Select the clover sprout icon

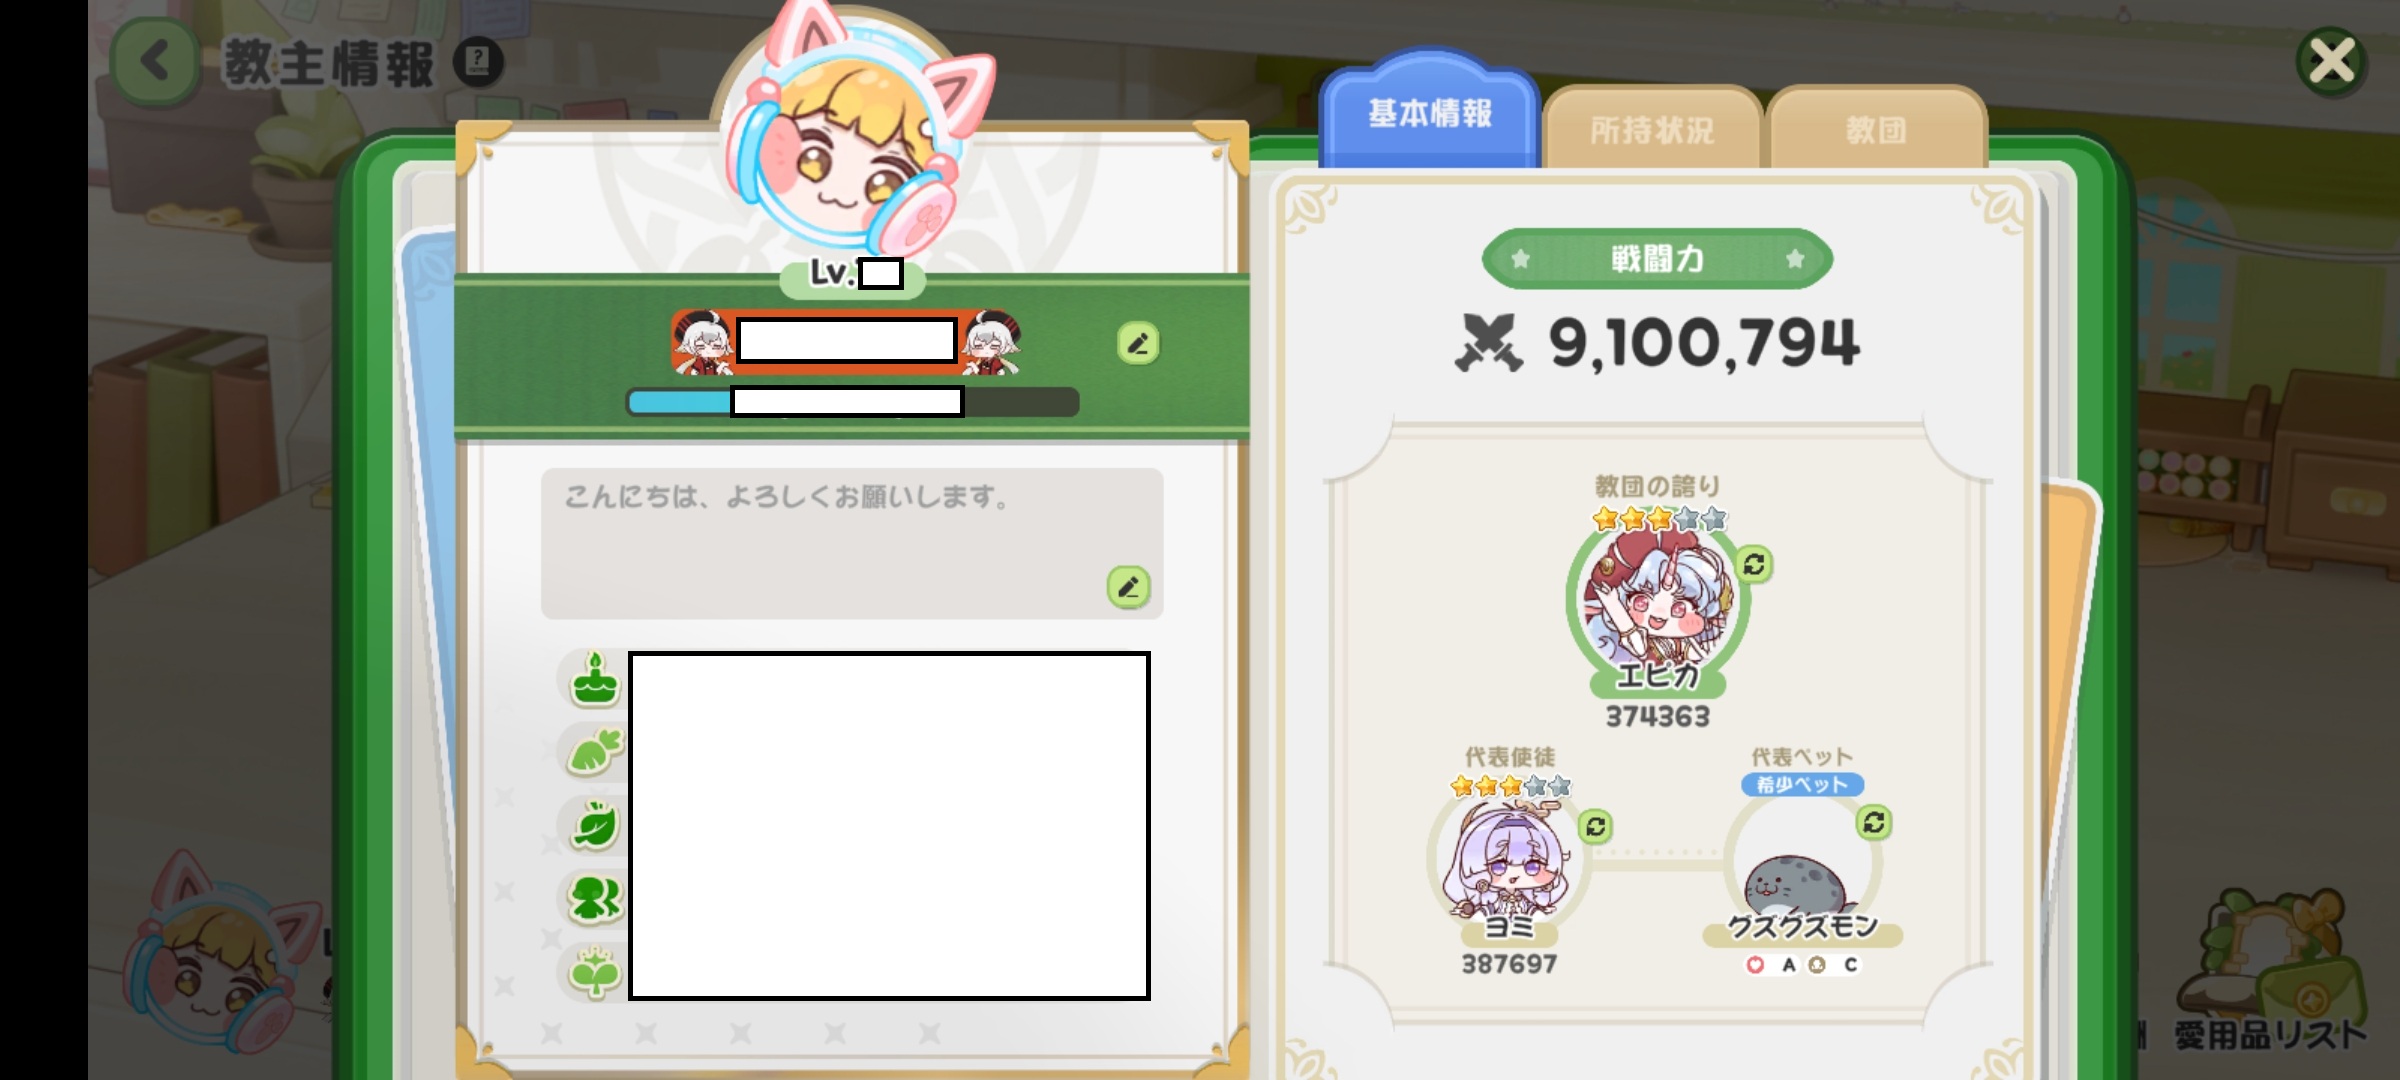pos(594,972)
